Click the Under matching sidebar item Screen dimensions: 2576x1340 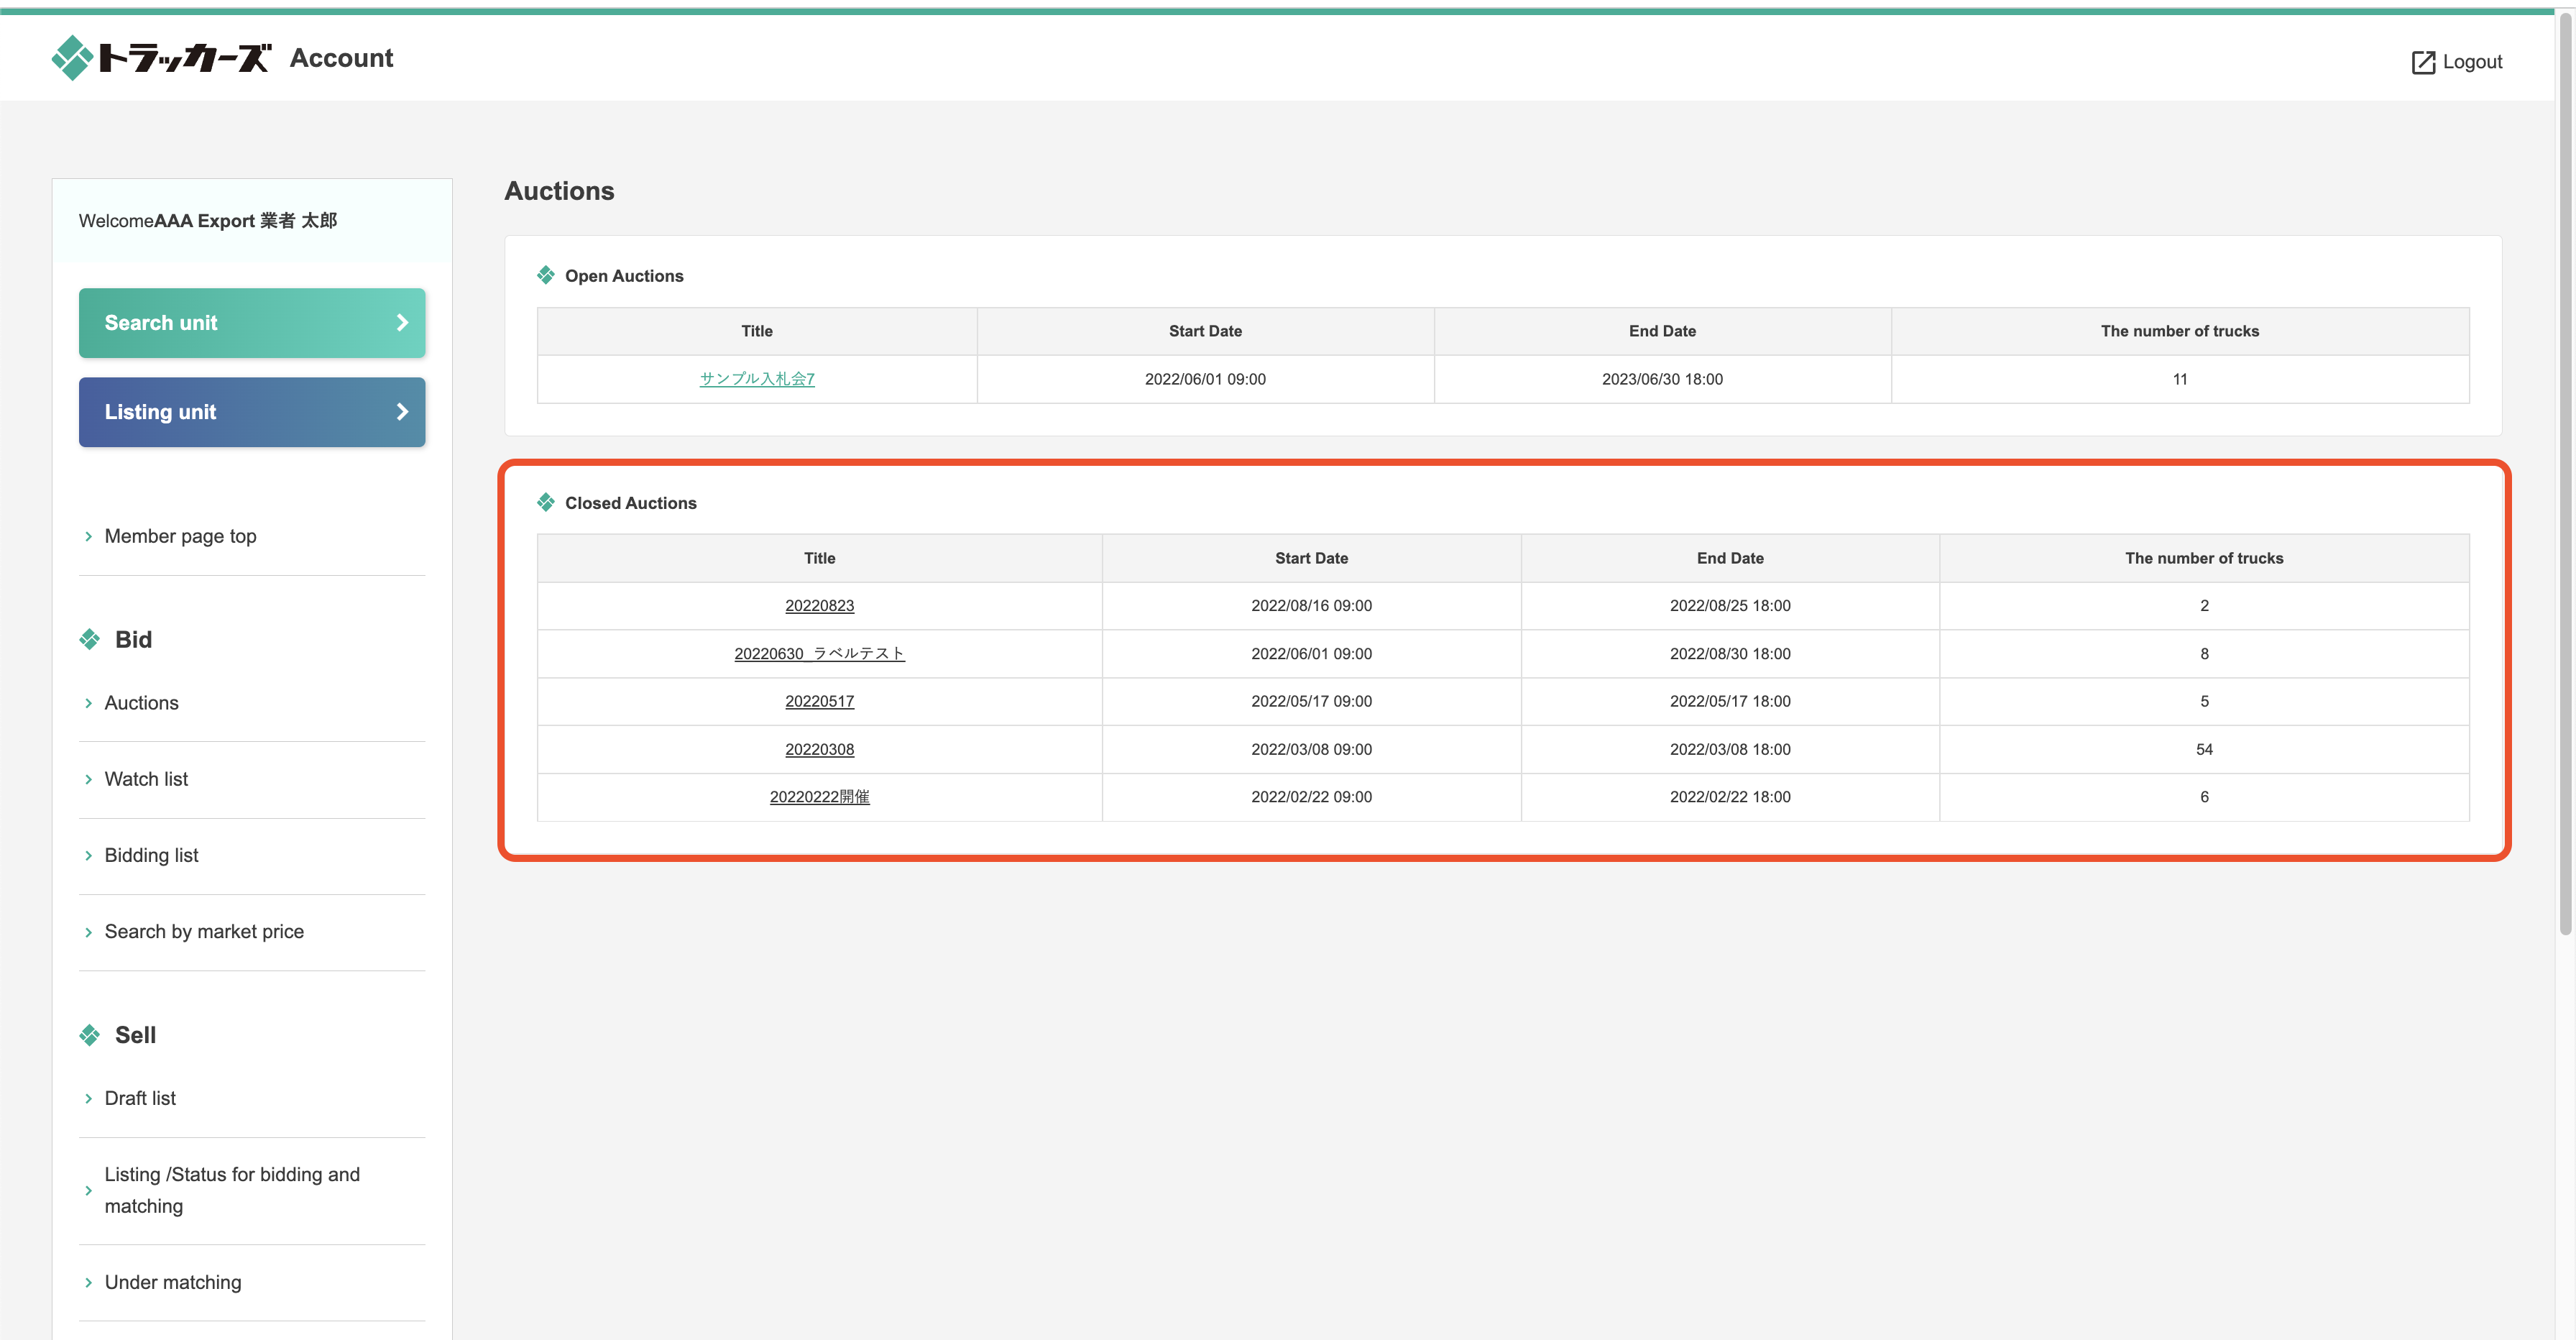172,1280
